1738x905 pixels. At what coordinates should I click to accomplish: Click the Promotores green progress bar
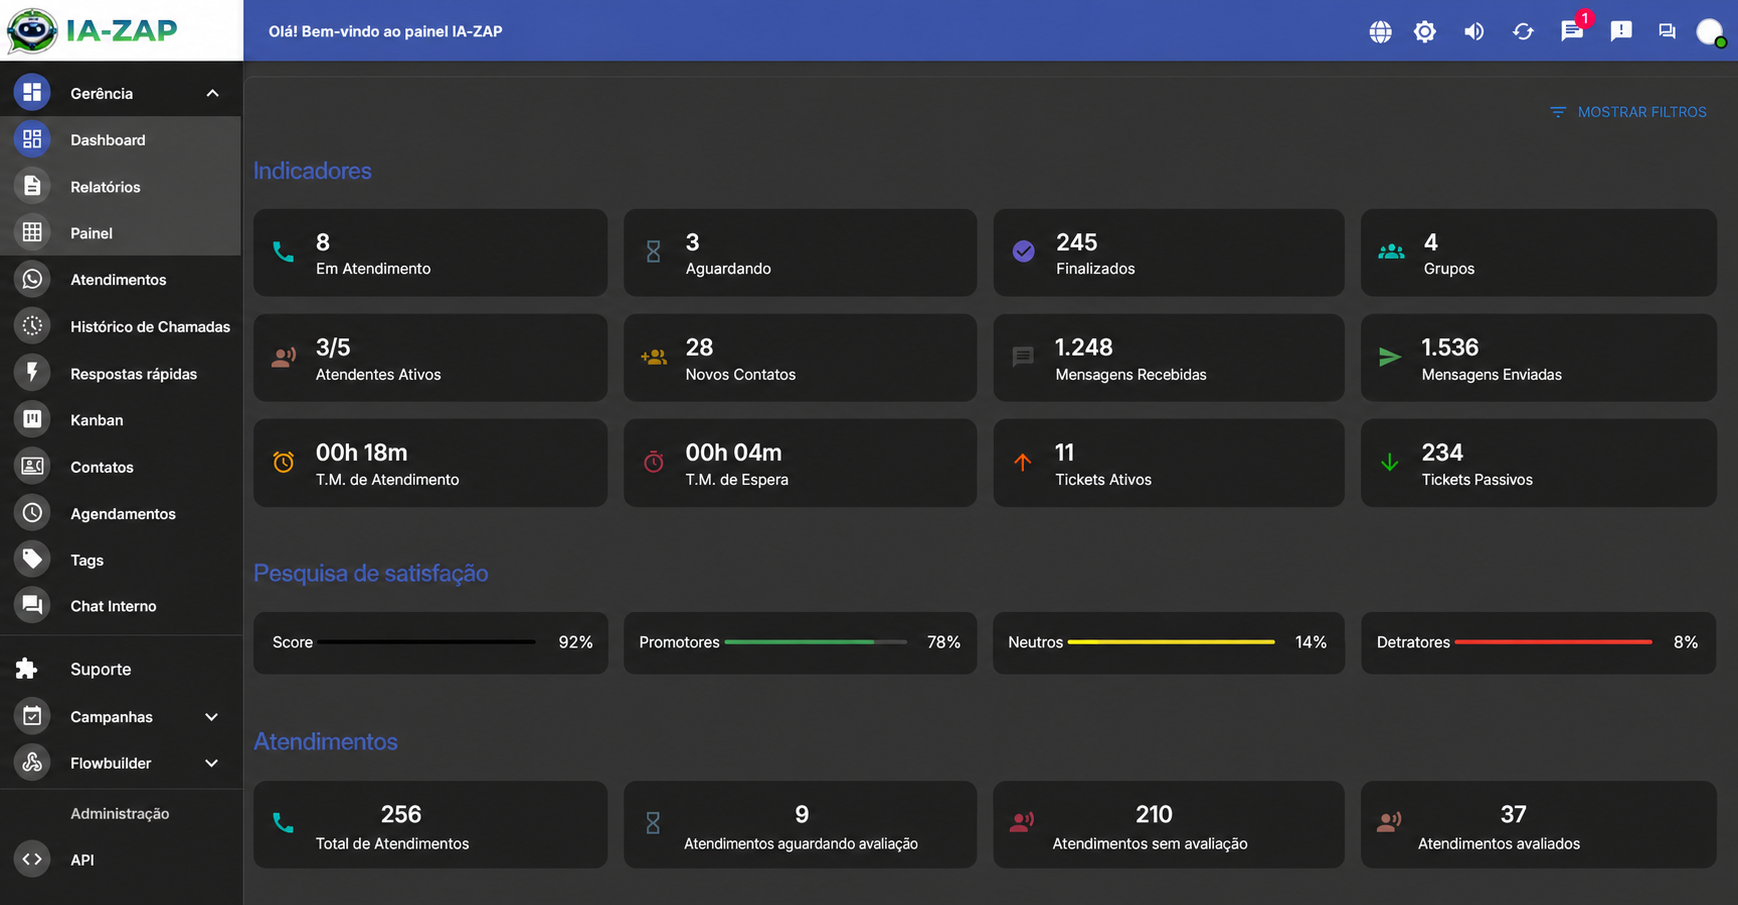[x=816, y=642]
